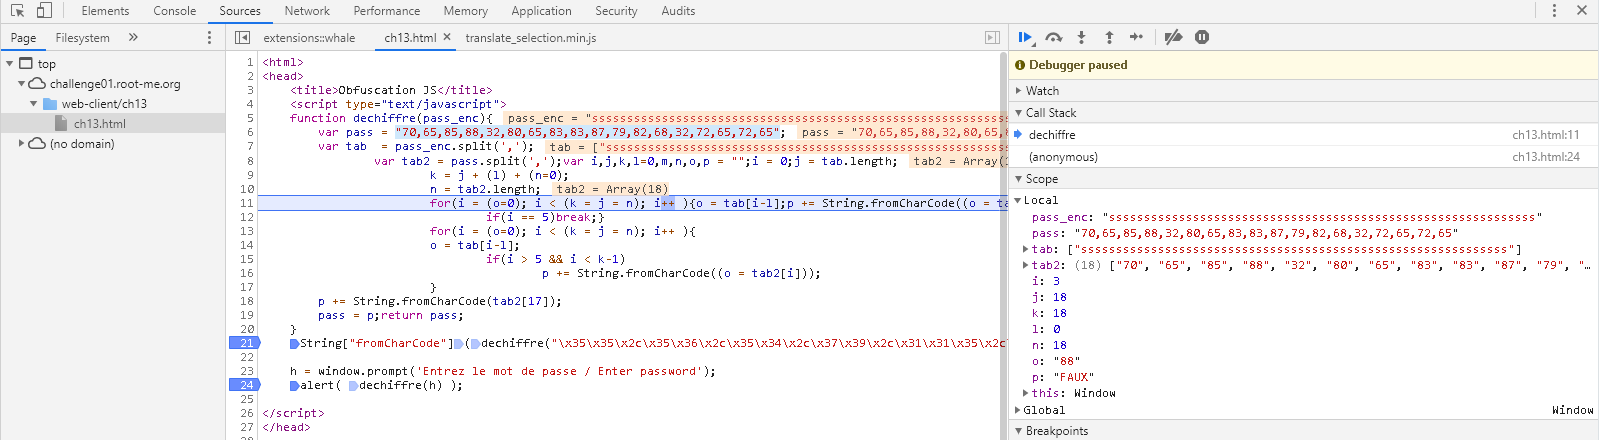Toggle the device toolbar icon
The height and width of the screenshot is (440, 1600).
(44, 10)
